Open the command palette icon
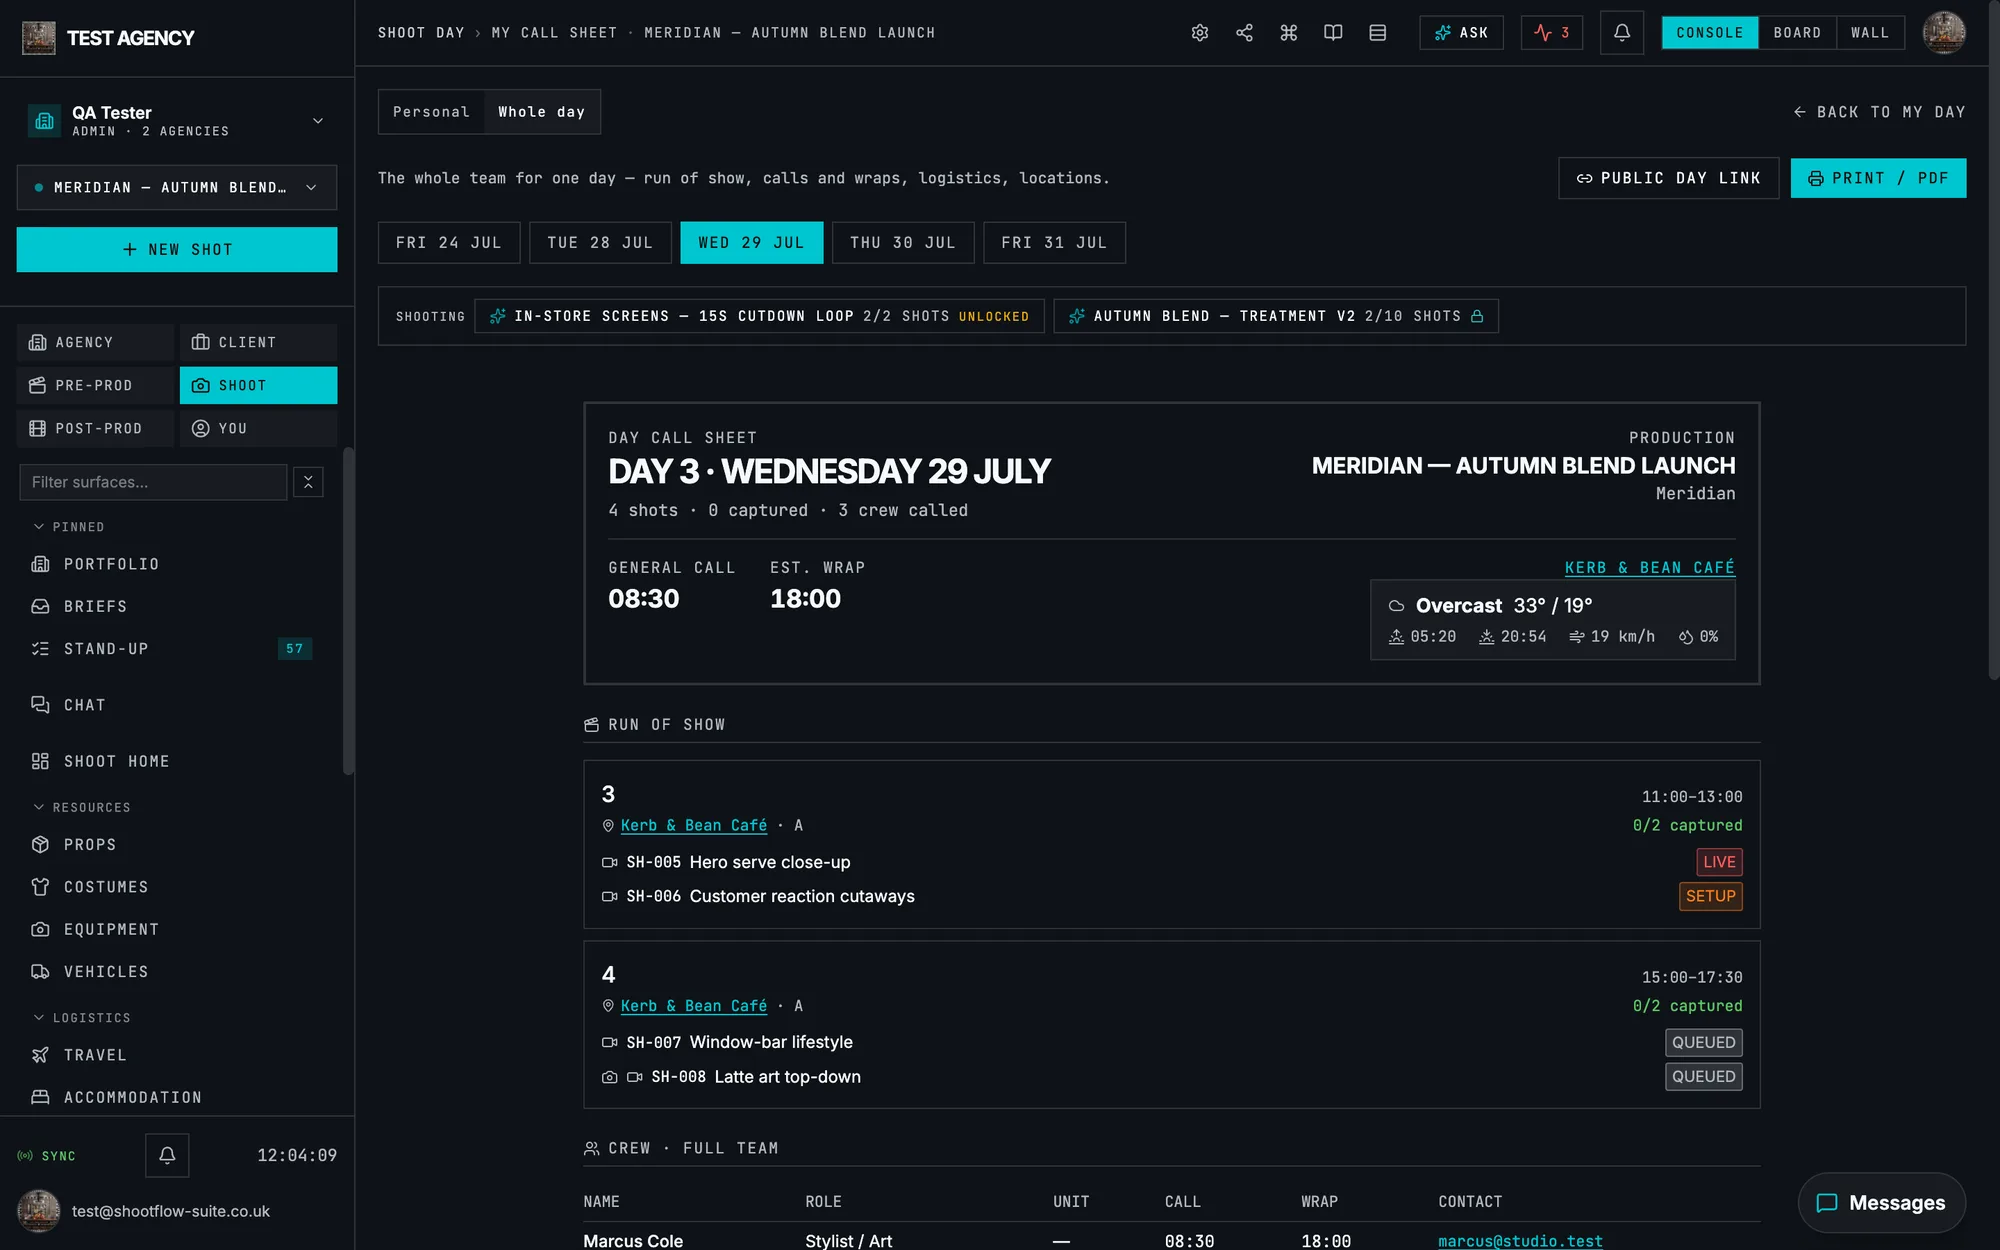2000x1250 pixels. pos(1289,33)
